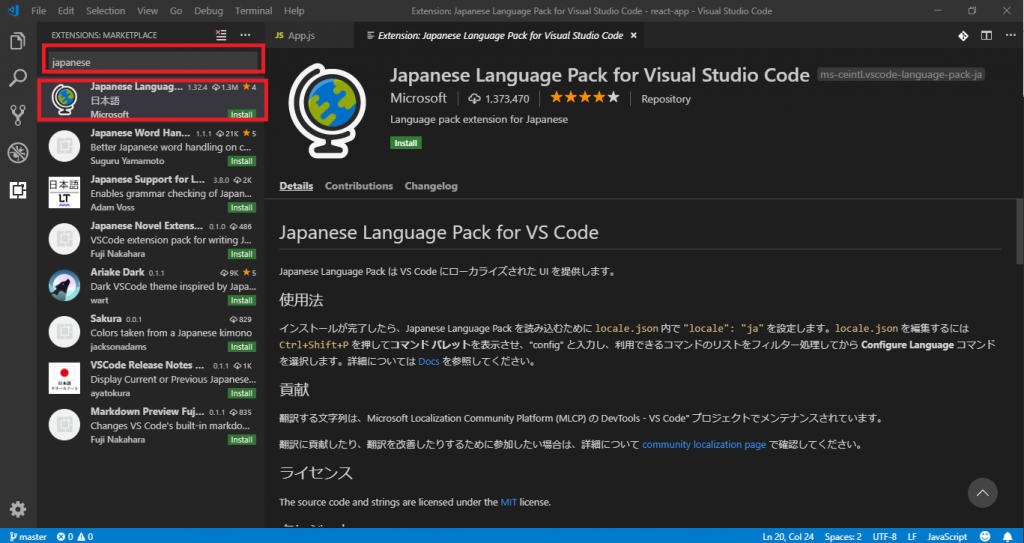1024x543 pixels.
Task: Open the Extensions view icon
Action: point(18,190)
